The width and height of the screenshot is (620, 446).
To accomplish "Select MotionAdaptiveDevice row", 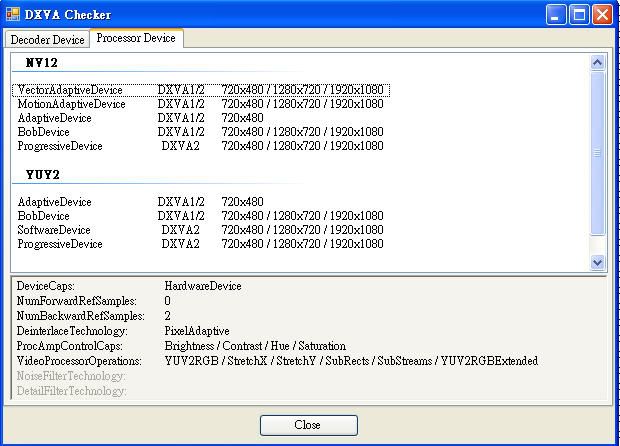I will click(x=201, y=104).
